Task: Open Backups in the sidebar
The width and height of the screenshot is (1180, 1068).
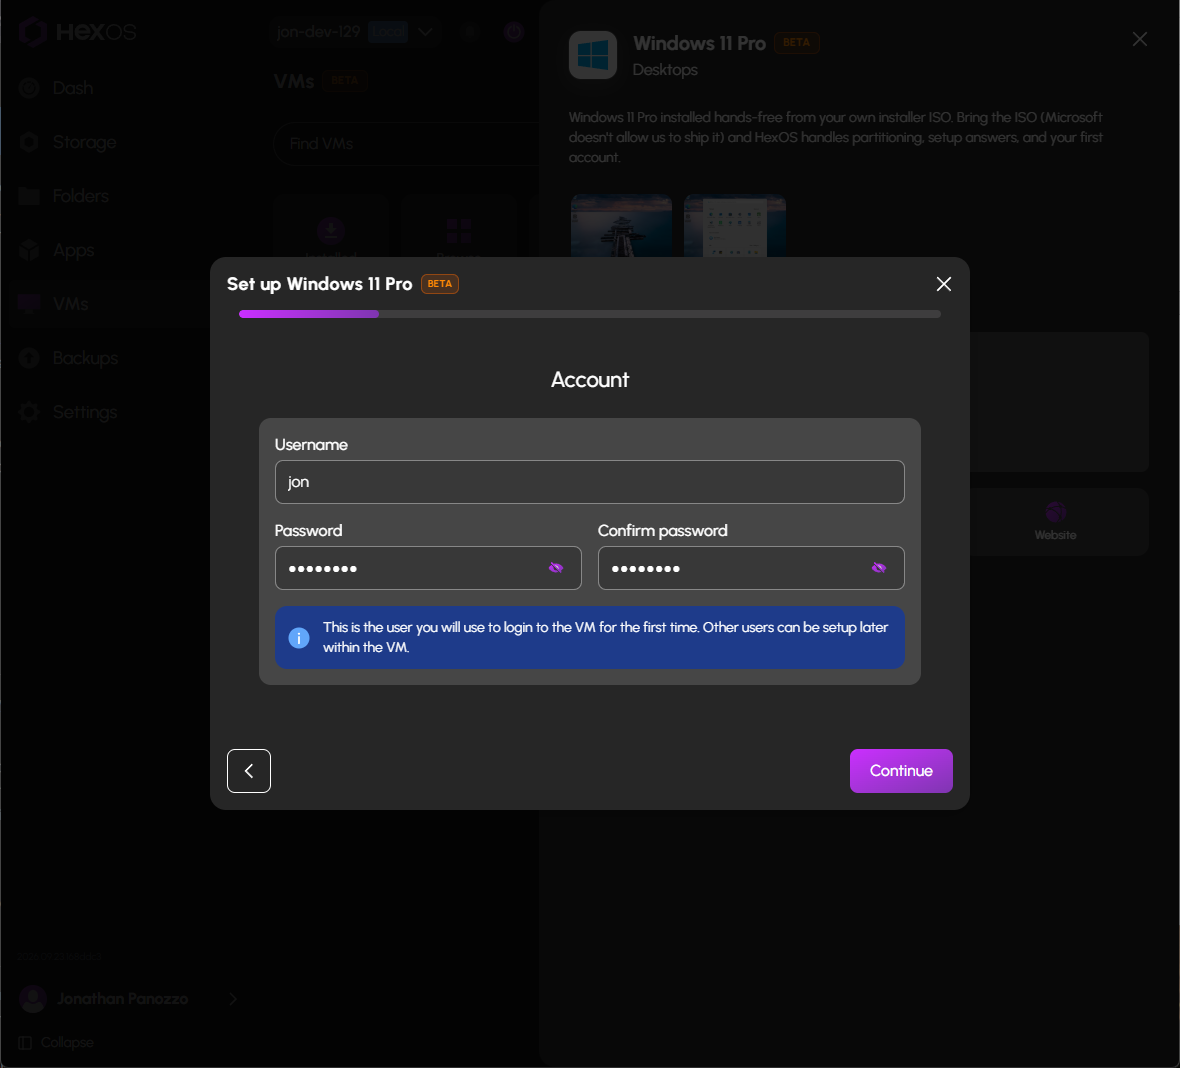Action: pyautogui.click(x=85, y=358)
